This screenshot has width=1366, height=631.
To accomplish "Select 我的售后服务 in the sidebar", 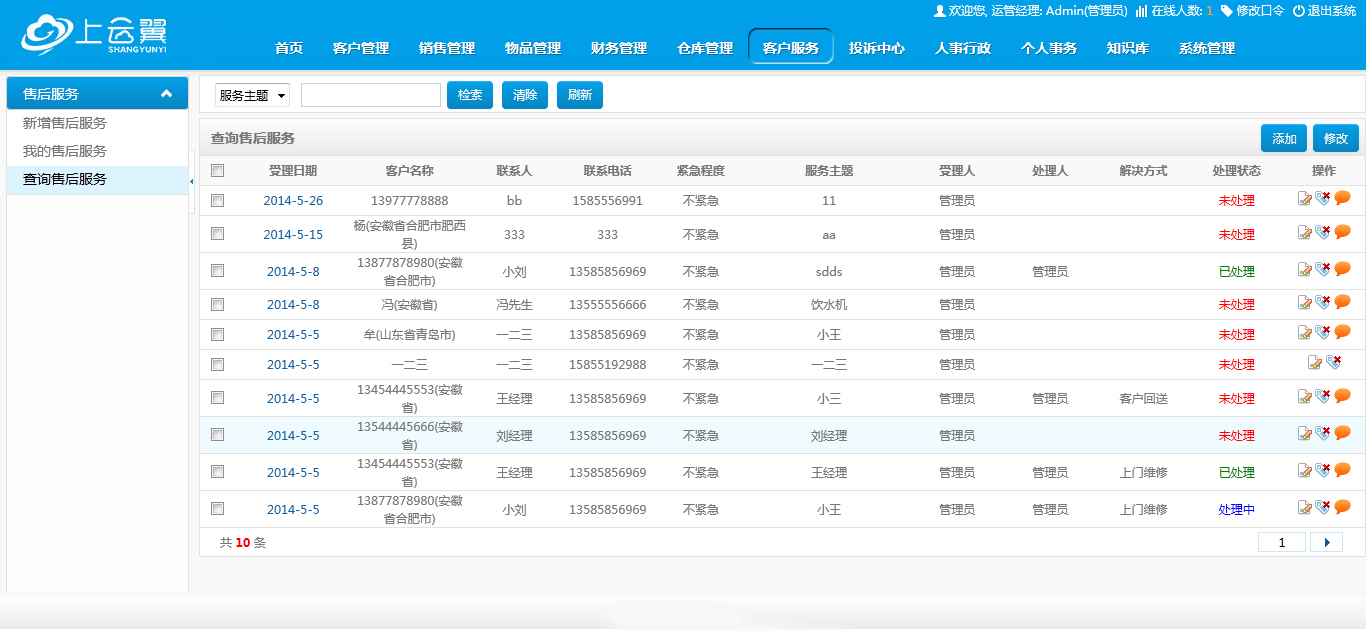I will click(65, 151).
